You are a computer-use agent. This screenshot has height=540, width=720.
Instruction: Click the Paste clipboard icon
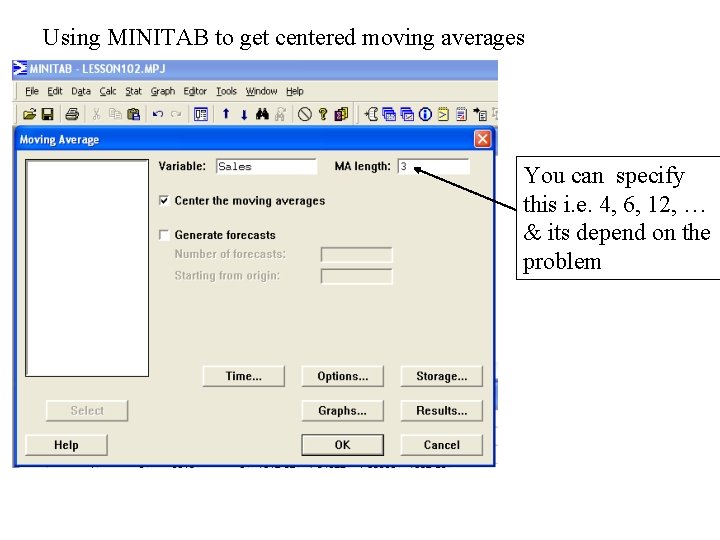(x=133, y=114)
